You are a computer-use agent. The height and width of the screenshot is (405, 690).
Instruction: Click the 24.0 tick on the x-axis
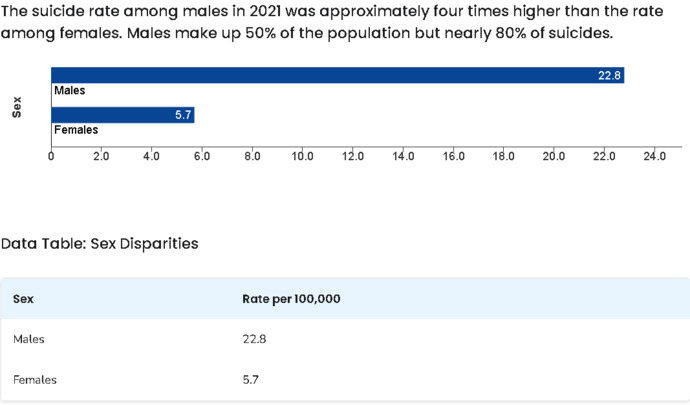(654, 156)
